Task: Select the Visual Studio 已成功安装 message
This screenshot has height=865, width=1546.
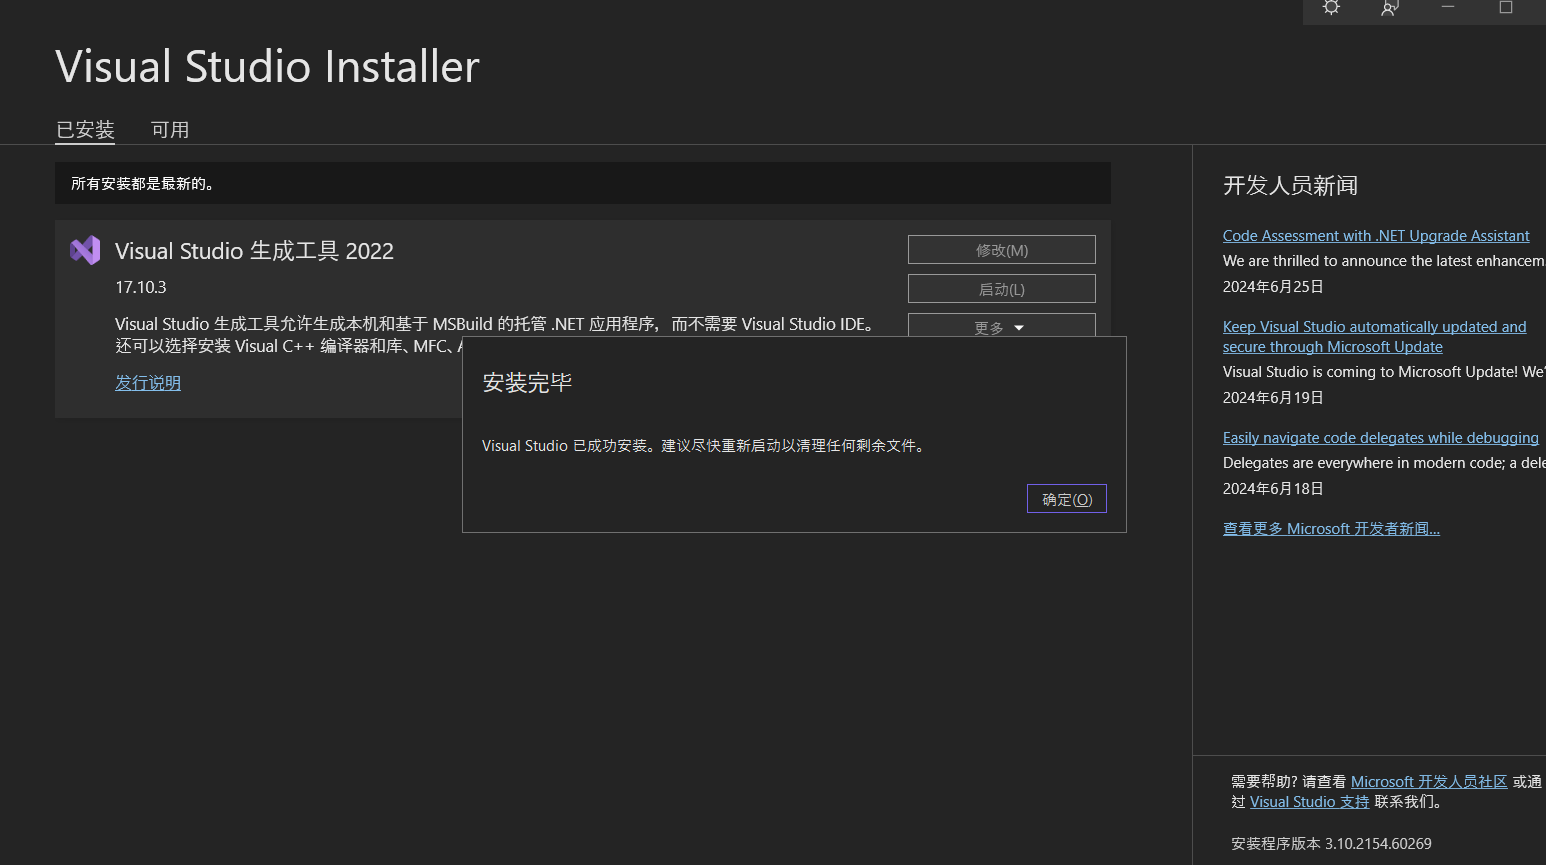Action: click(705, 446)
